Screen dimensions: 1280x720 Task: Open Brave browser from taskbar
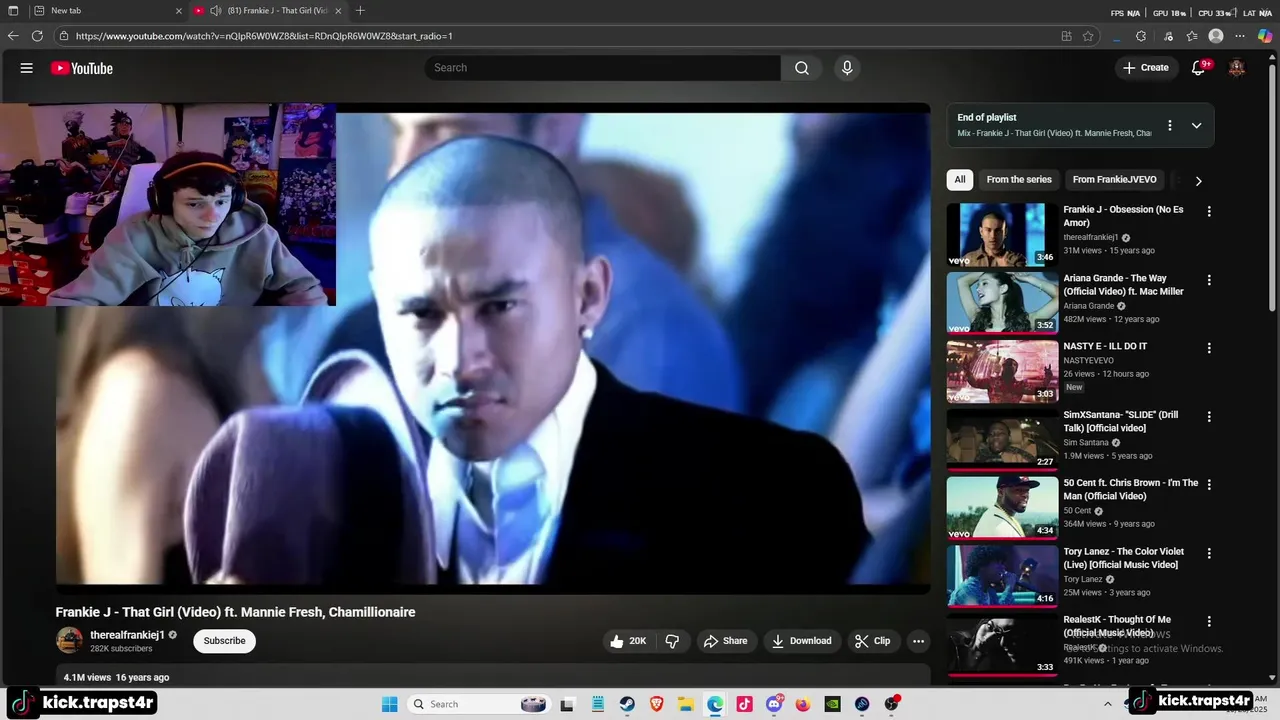pos(657,704)
